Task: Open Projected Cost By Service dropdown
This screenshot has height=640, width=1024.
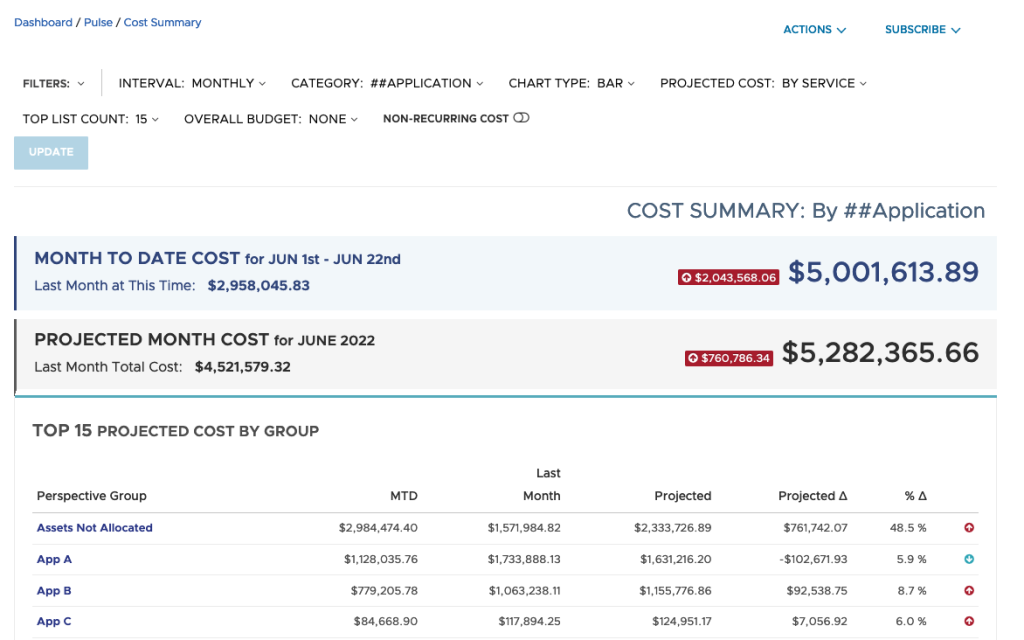Action: (x=763, y=83)
